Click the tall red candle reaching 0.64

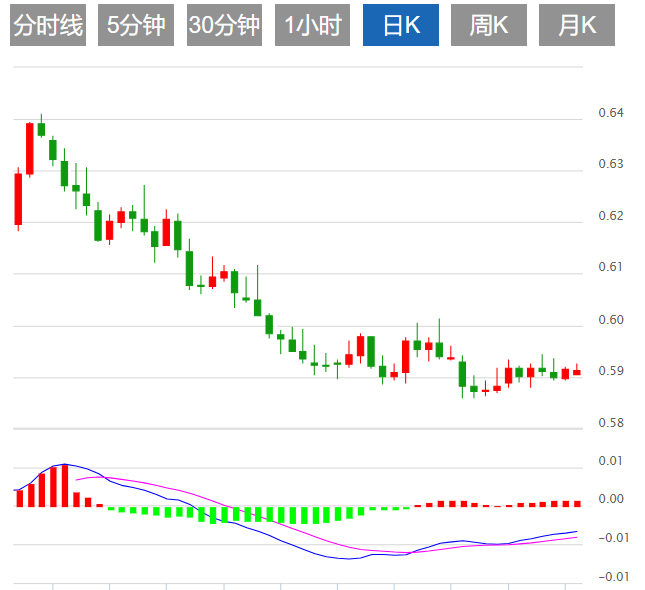click(x=30, y=149)
